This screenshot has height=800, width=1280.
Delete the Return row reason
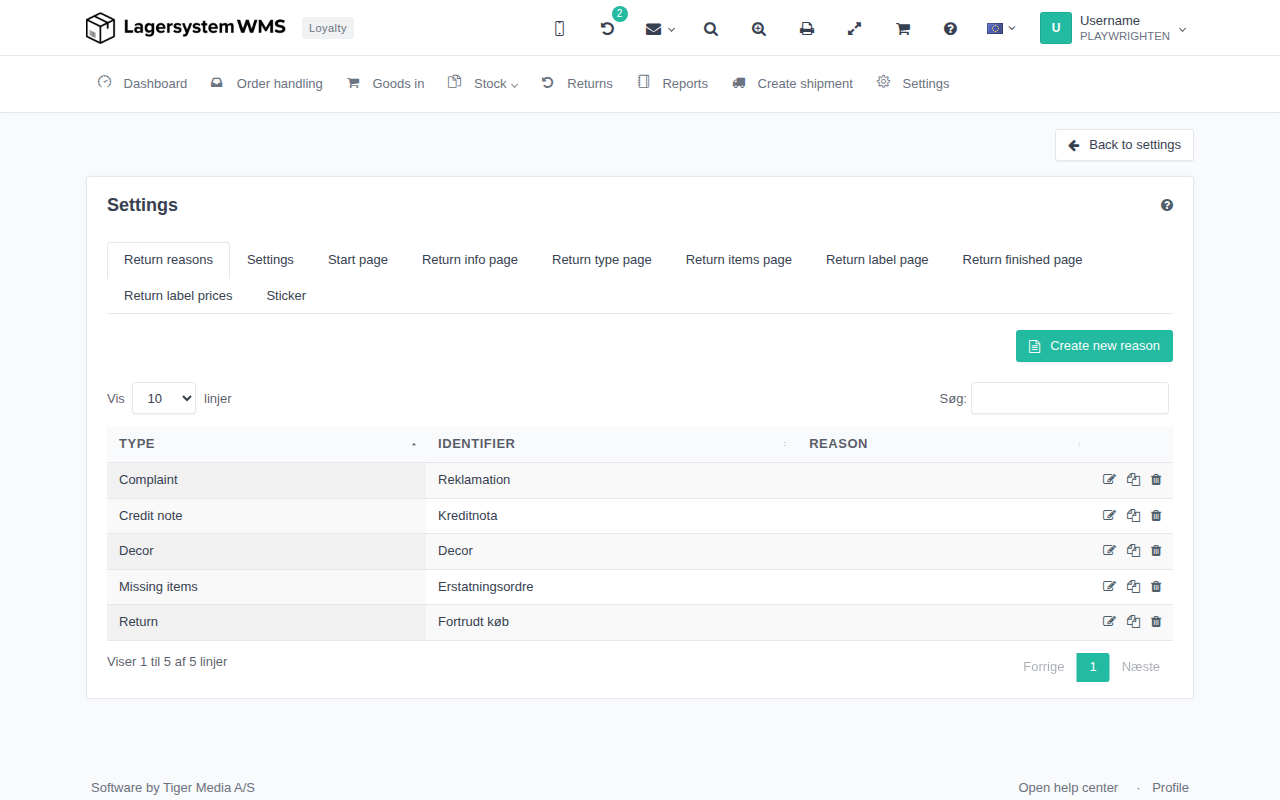click(1156, 622)
